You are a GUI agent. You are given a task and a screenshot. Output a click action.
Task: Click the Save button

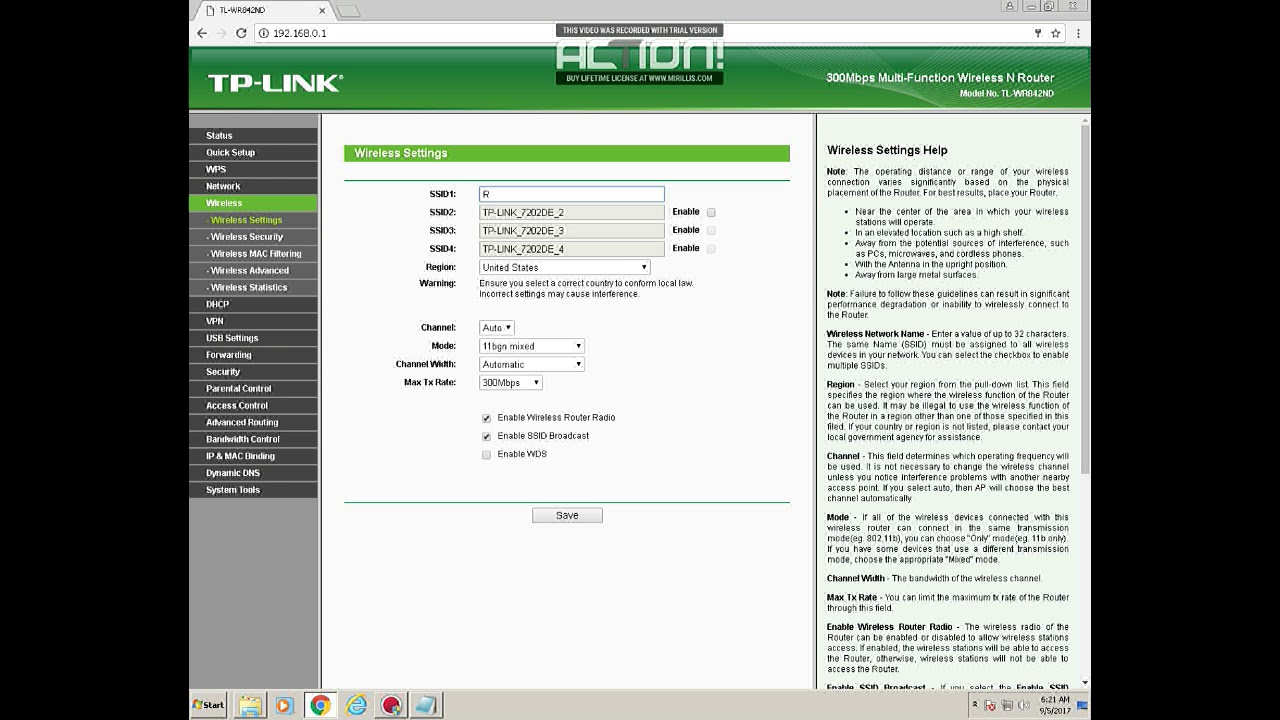[567, 515]
